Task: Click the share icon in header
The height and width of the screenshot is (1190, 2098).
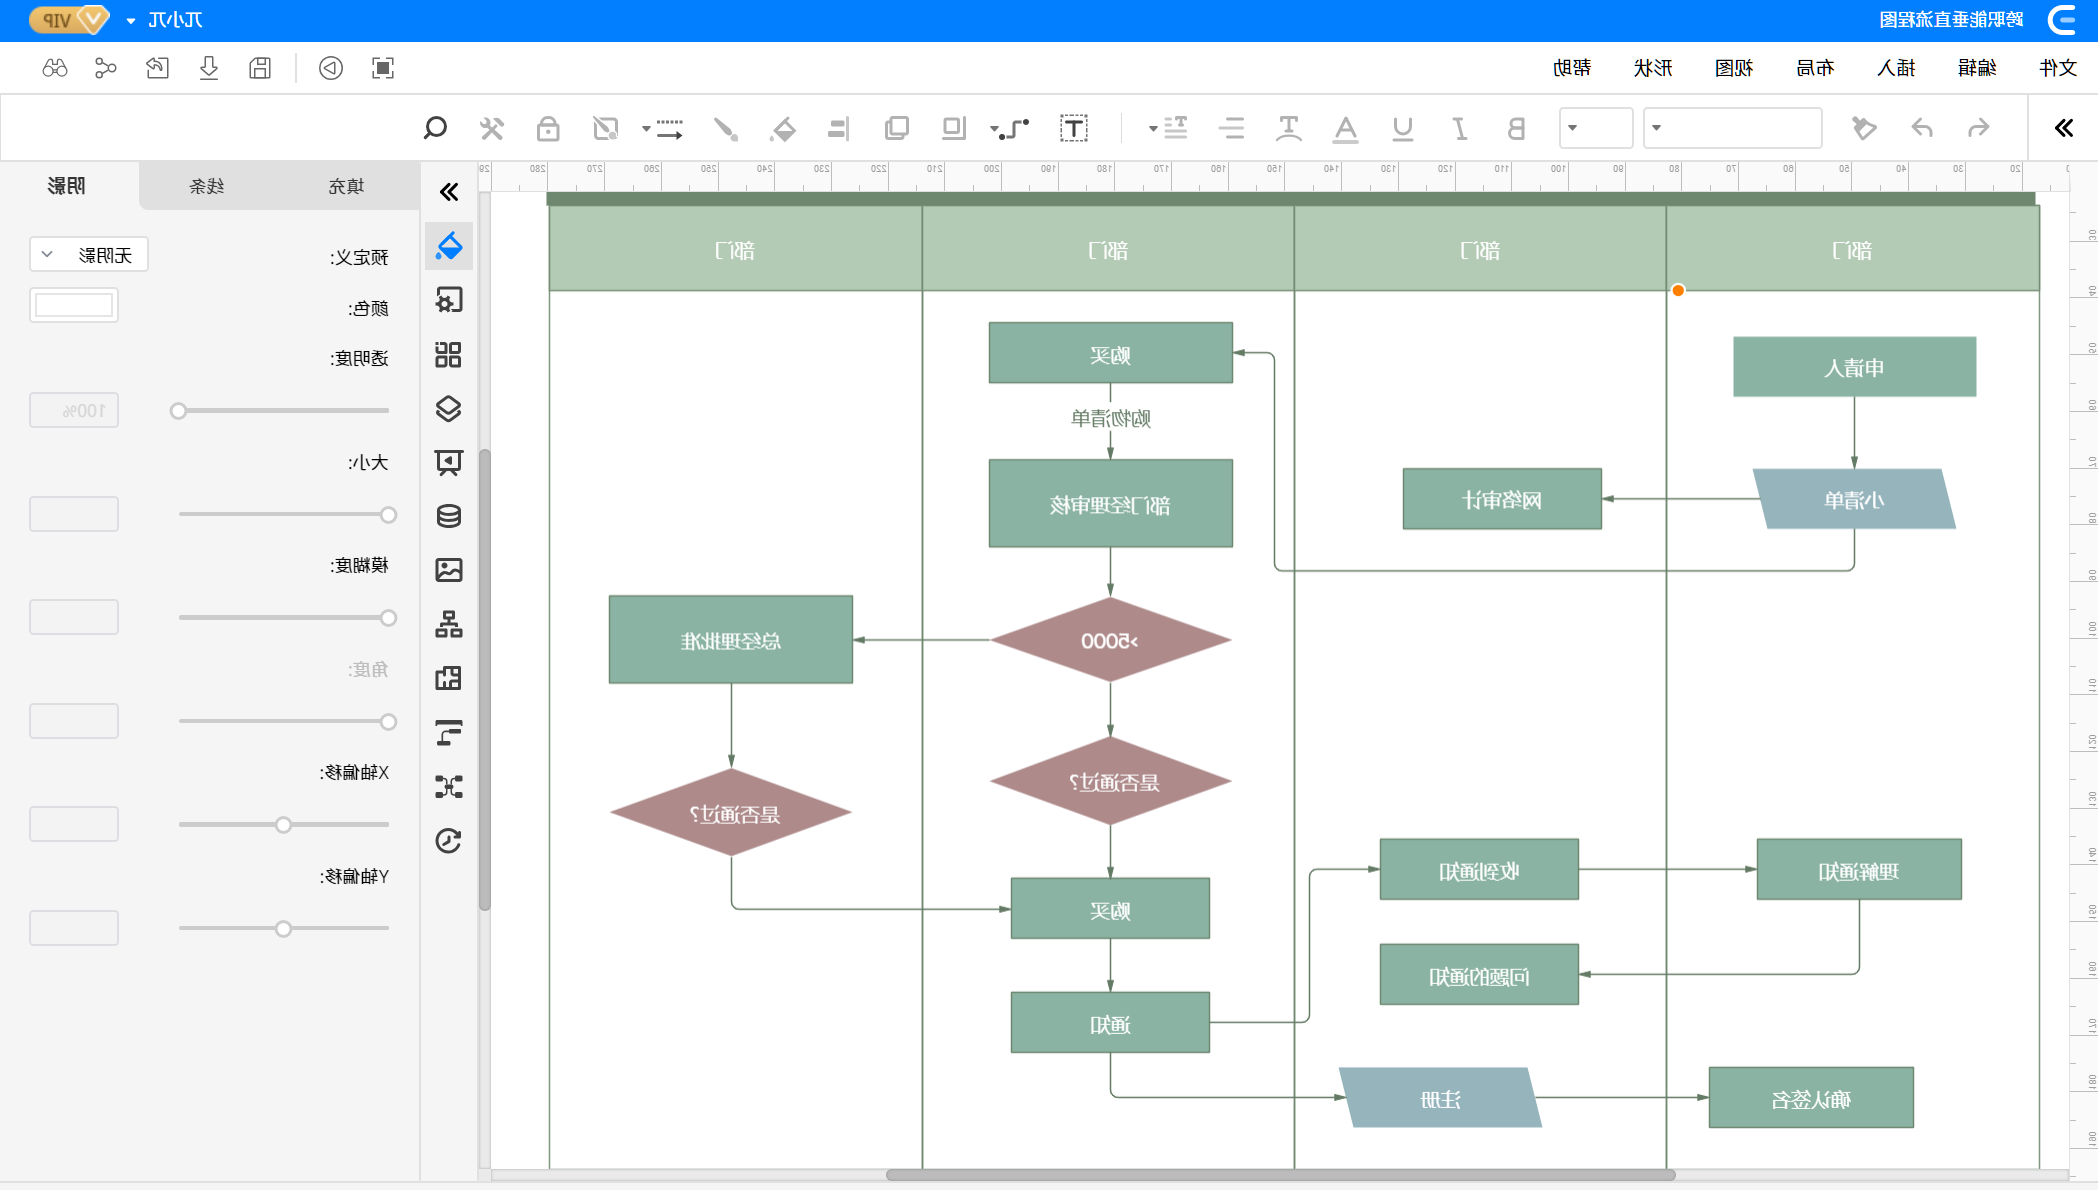Action: tap(105, 68)
